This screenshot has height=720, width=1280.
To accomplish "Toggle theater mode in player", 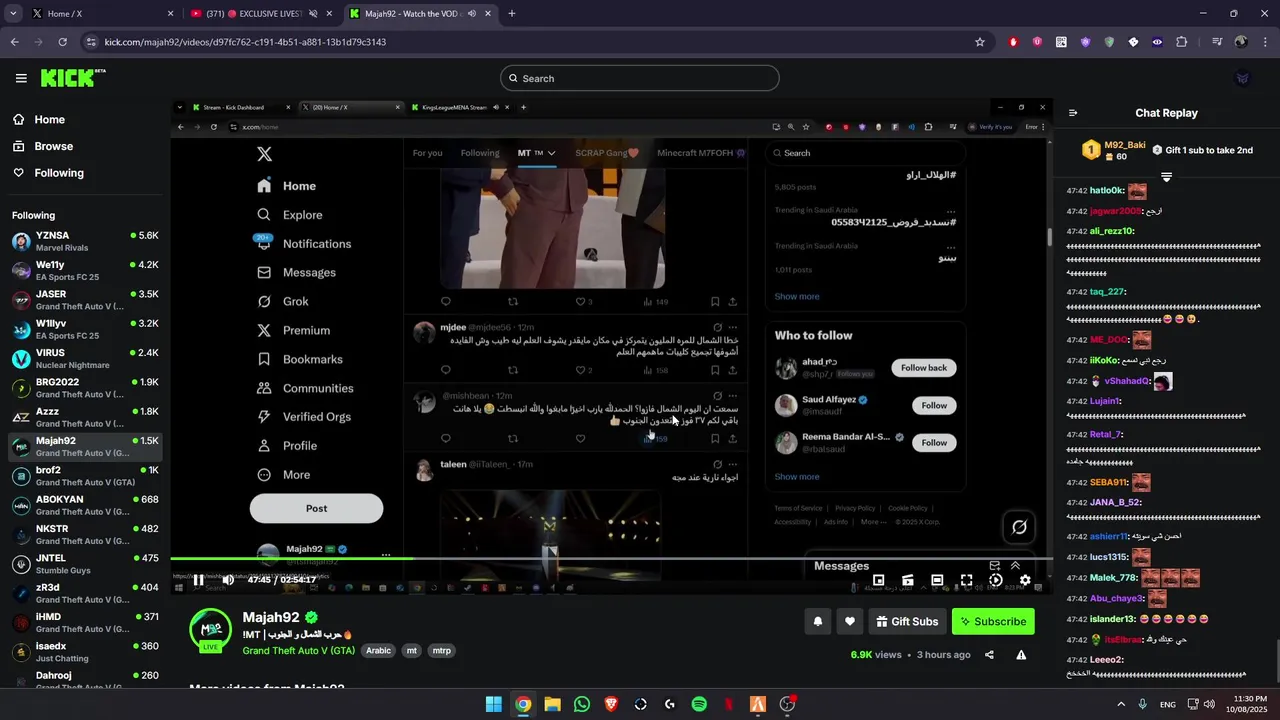I will [x=937, y=580].
